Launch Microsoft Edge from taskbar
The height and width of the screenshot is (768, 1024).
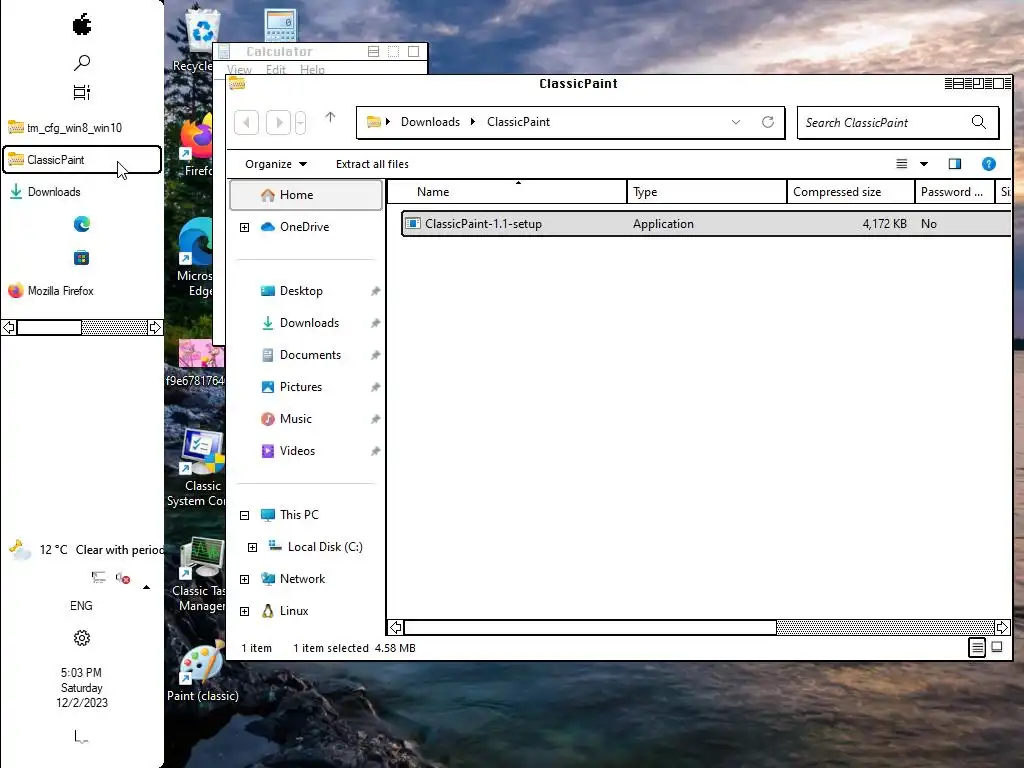[82, 225]
